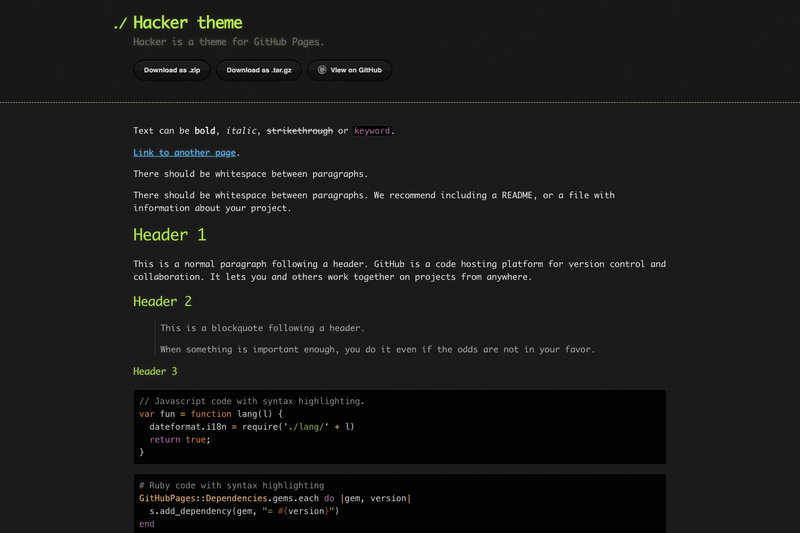Click the 'end' keyword in Ruby code
800x533 pixels.
(x=146, y=523)
